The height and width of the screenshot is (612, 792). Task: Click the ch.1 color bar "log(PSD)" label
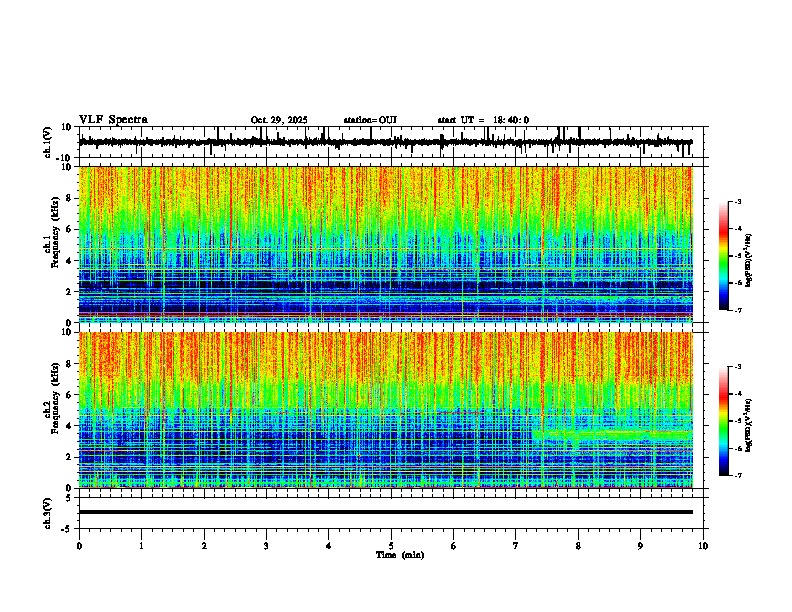(x=749, y=261)
